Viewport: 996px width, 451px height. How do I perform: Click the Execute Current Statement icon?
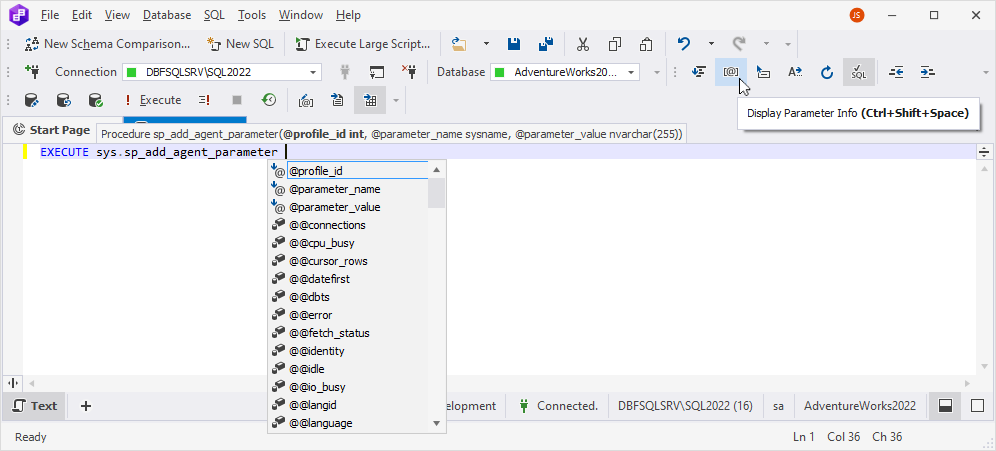tap(205, 100)
